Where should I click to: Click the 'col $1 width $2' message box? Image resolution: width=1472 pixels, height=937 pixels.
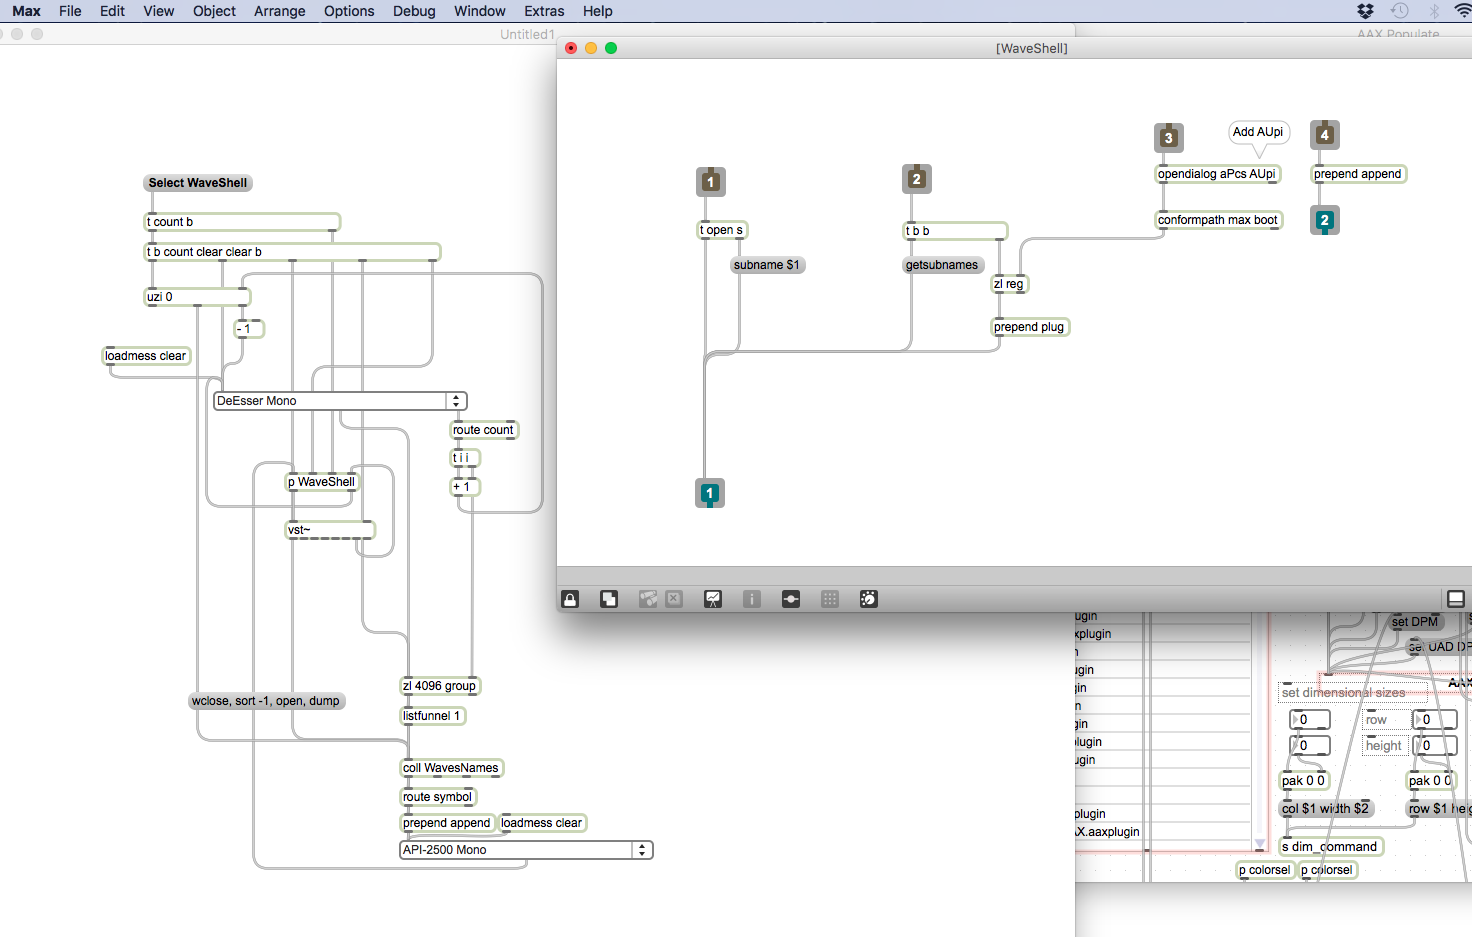[1326, 808]
